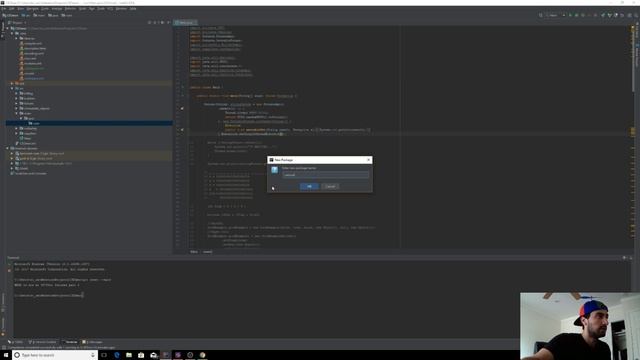
Task: Click the green Run button in the toolbar
Action: pyautogui.click(x=570, y=15)
